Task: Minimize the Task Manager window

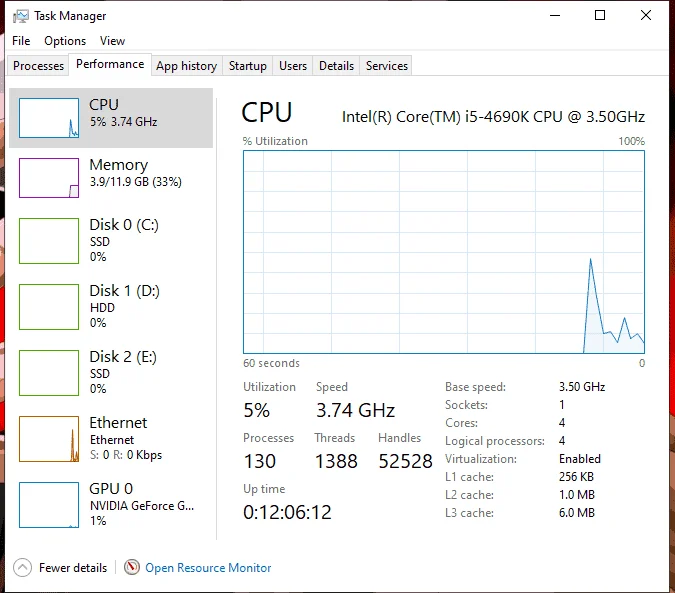Action: (555, 15)
